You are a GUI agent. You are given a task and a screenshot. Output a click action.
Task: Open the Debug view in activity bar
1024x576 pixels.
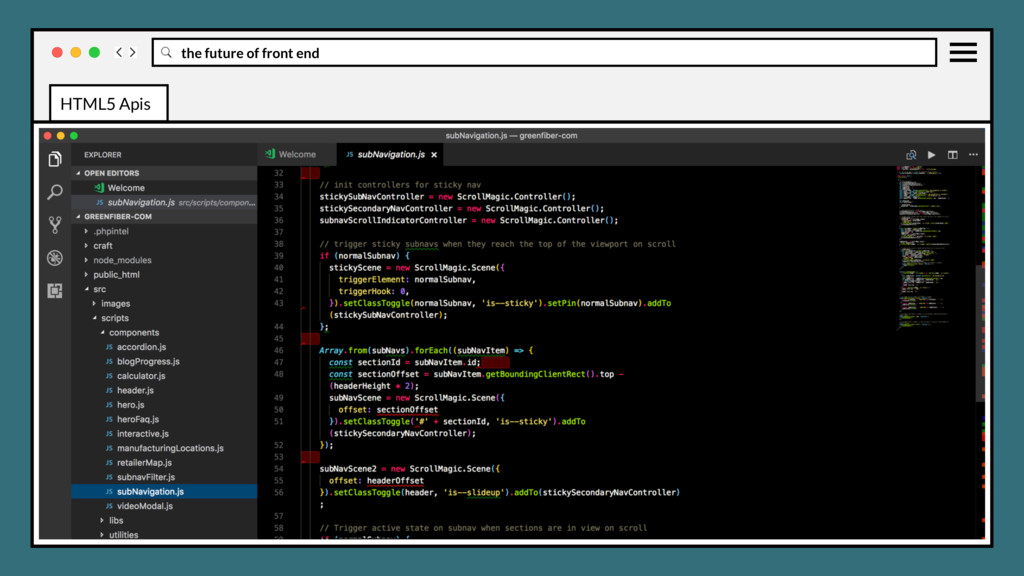(55, 258)
